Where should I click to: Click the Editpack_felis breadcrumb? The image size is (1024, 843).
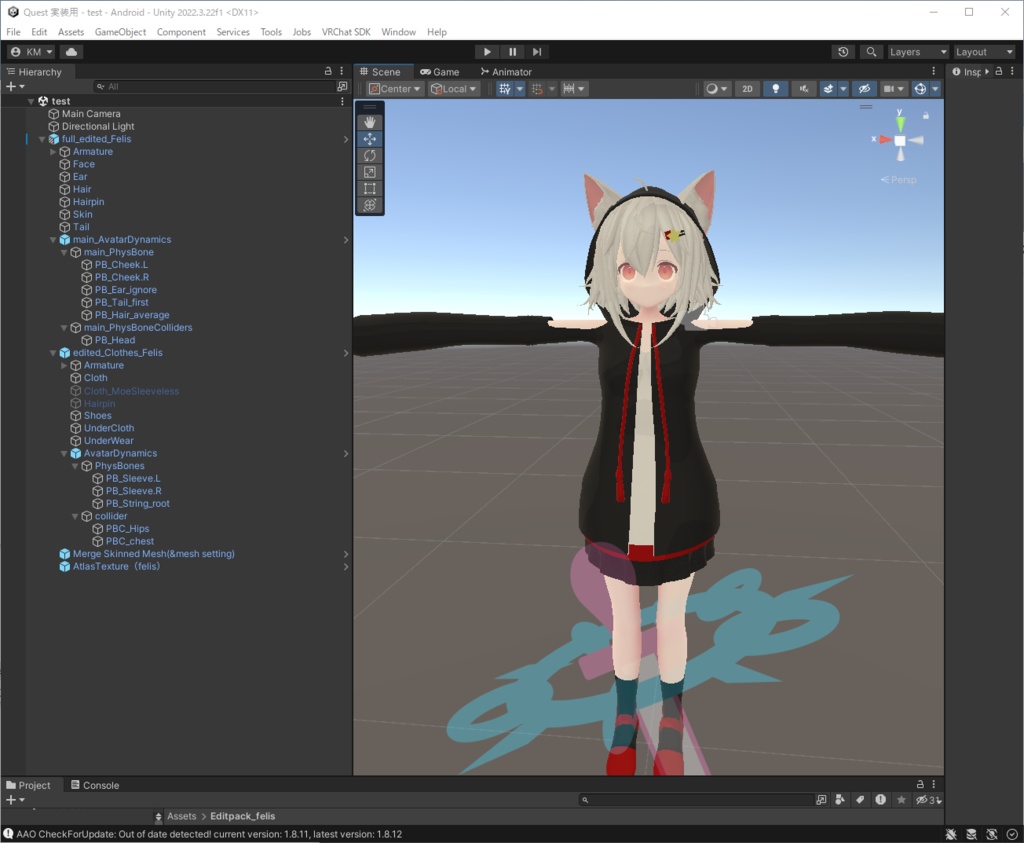click(x=242, y=816)
